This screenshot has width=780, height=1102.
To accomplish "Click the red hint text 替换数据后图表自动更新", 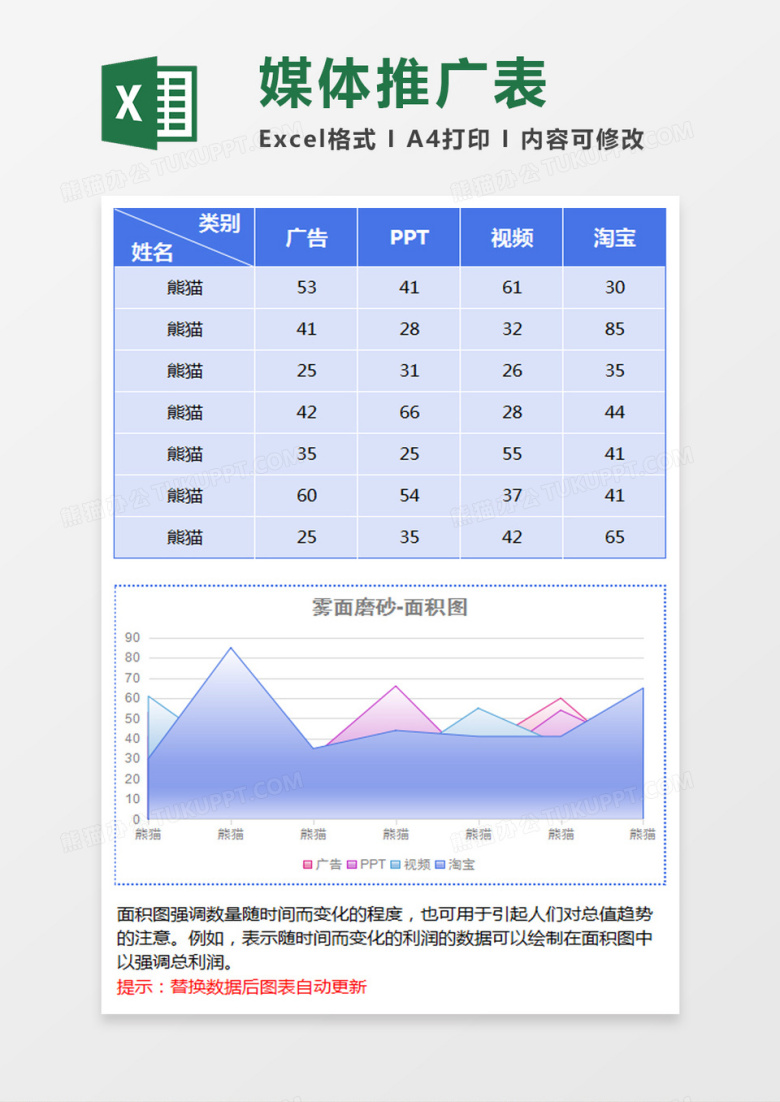I will [x=268, y=987].
